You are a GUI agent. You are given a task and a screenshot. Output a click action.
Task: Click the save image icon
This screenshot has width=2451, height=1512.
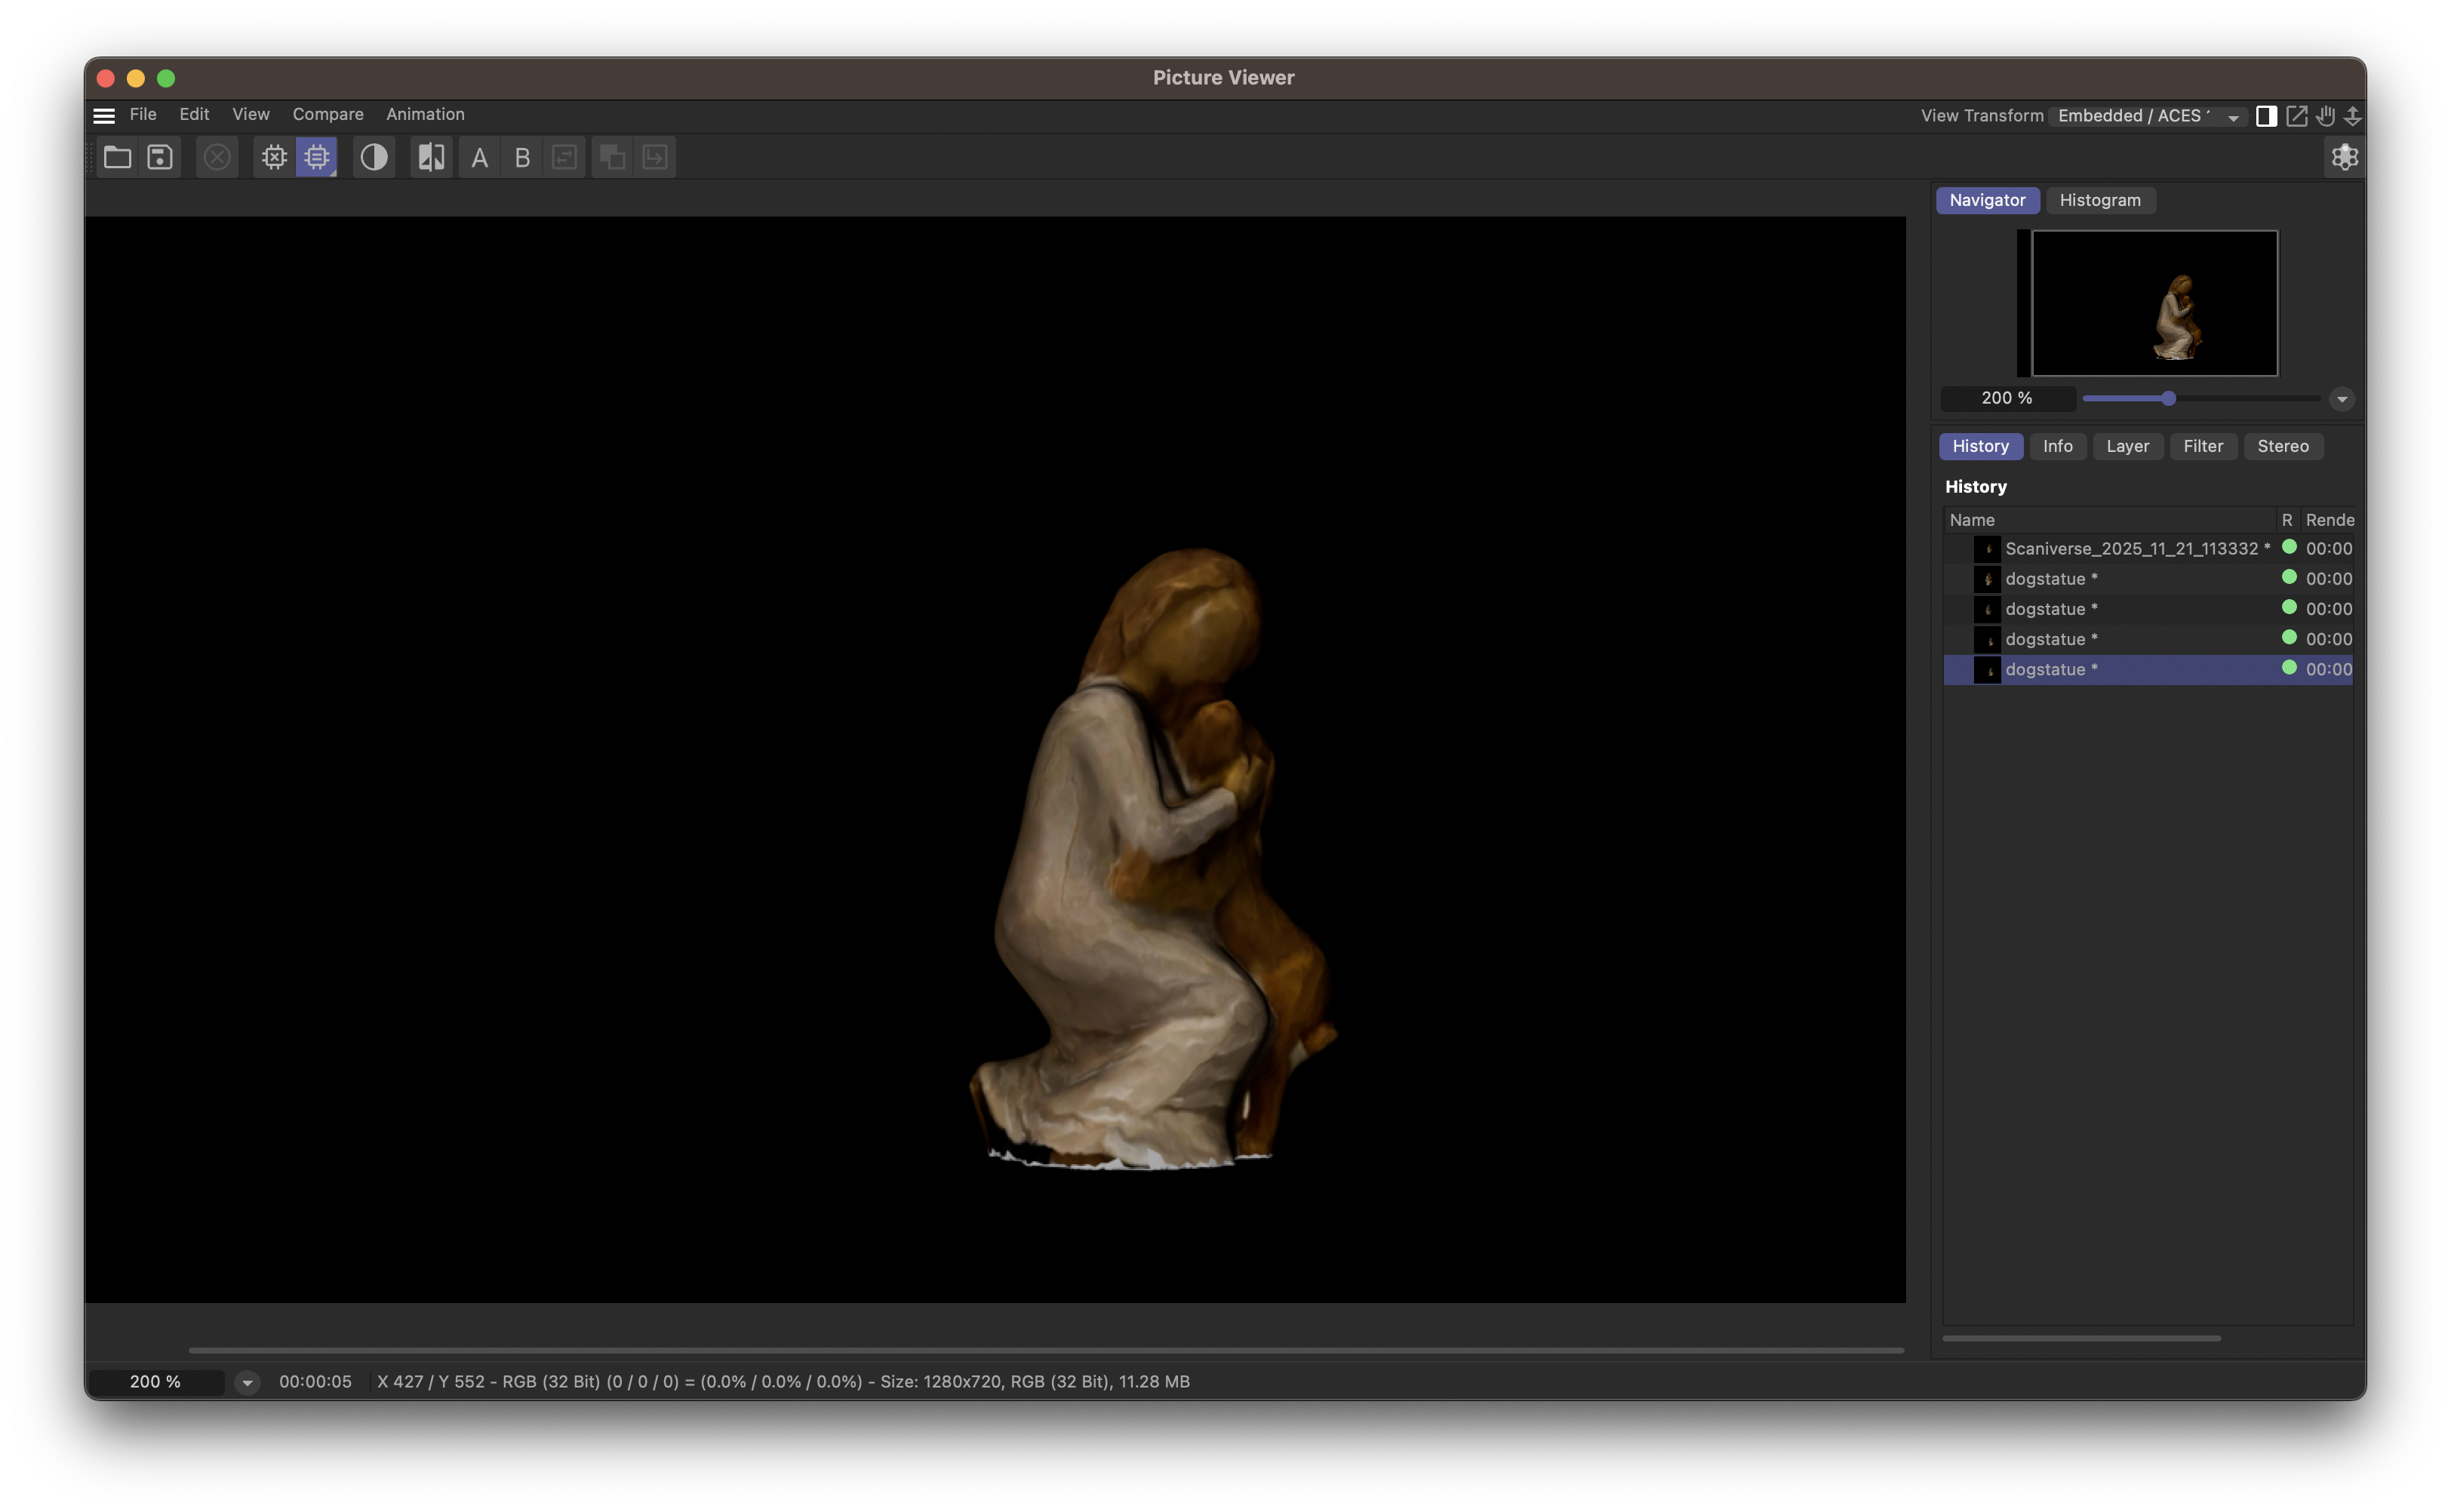pyautogui.click(x=159, y=157)
